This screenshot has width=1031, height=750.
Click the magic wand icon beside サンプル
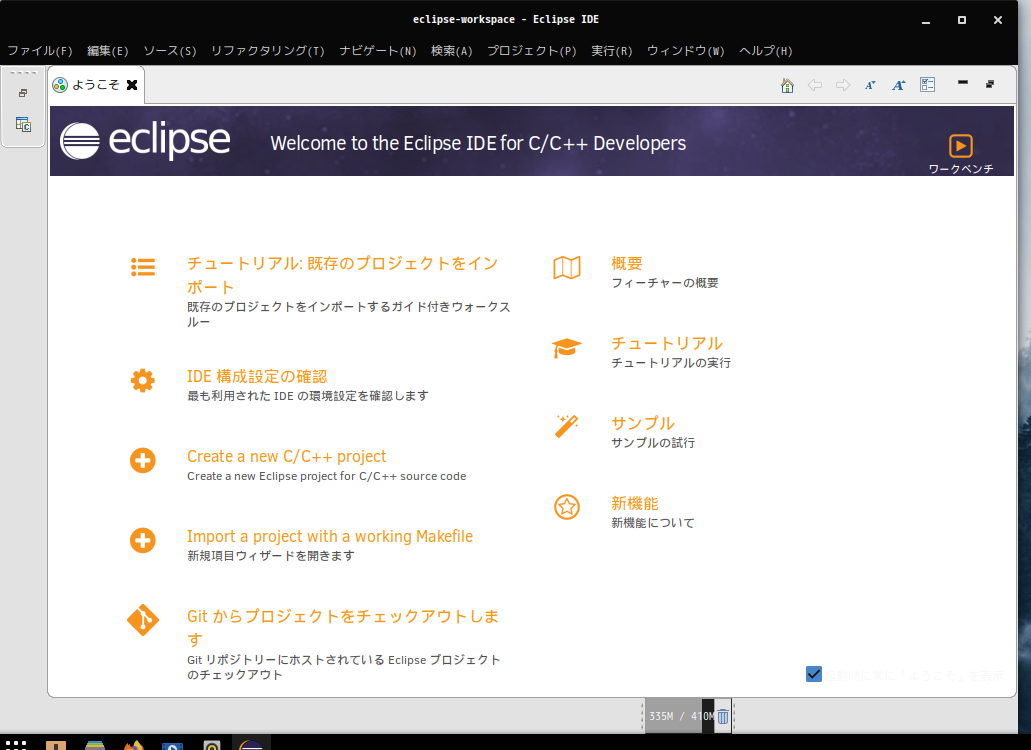click(x=566, y=426)
